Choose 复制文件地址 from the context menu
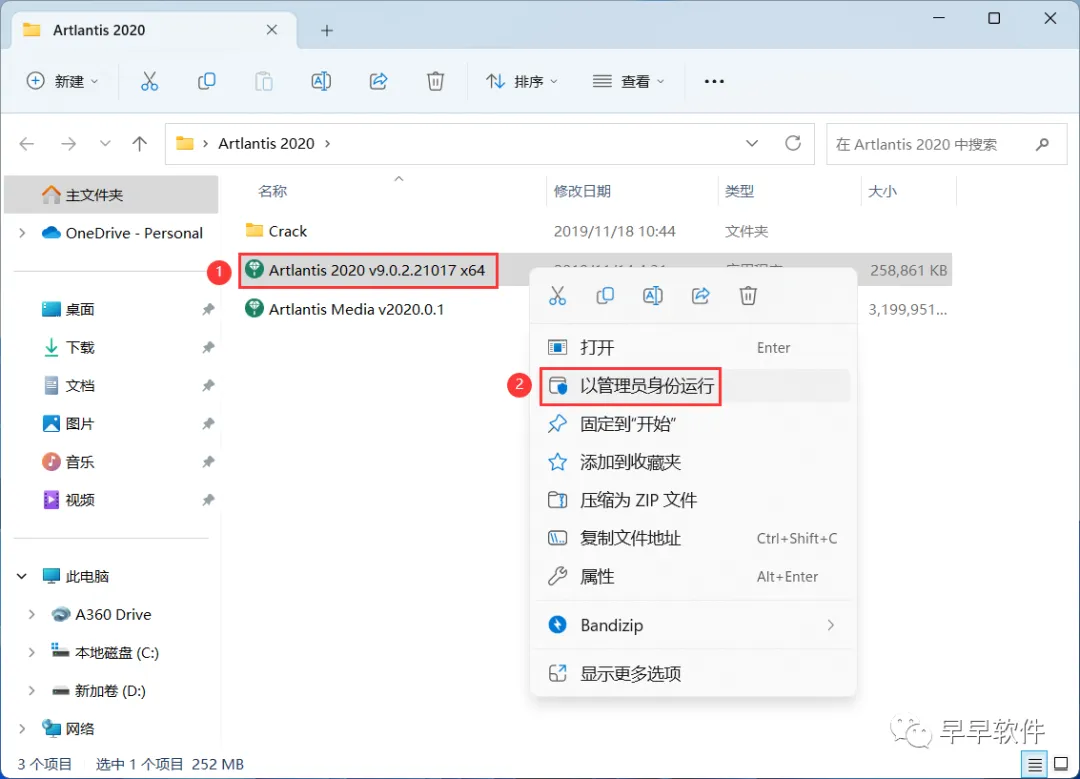The image size is (1080, 779). click(x=694, y=538)
